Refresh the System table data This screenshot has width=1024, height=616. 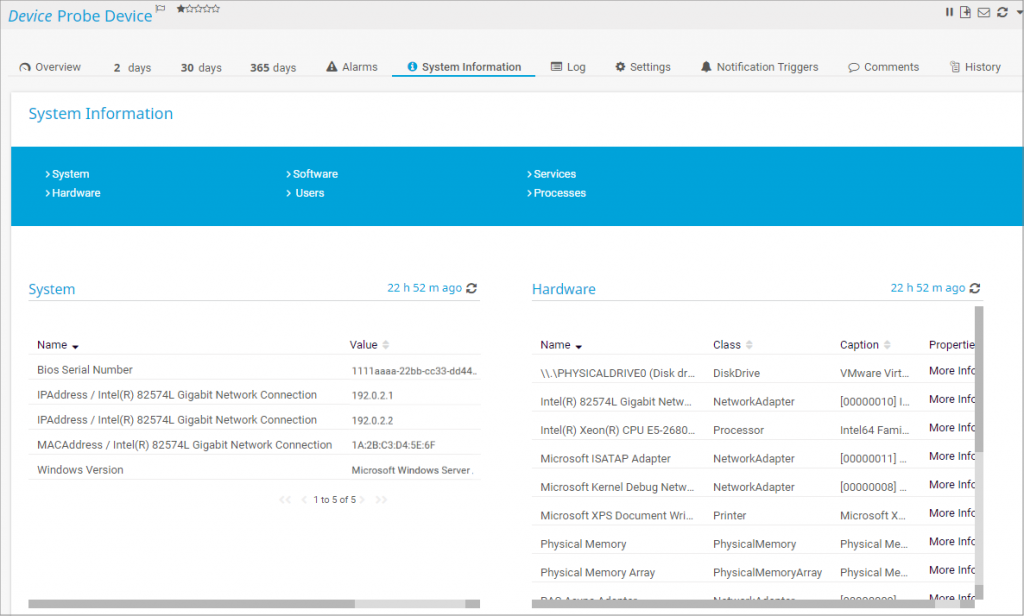[x=470, y=287]
